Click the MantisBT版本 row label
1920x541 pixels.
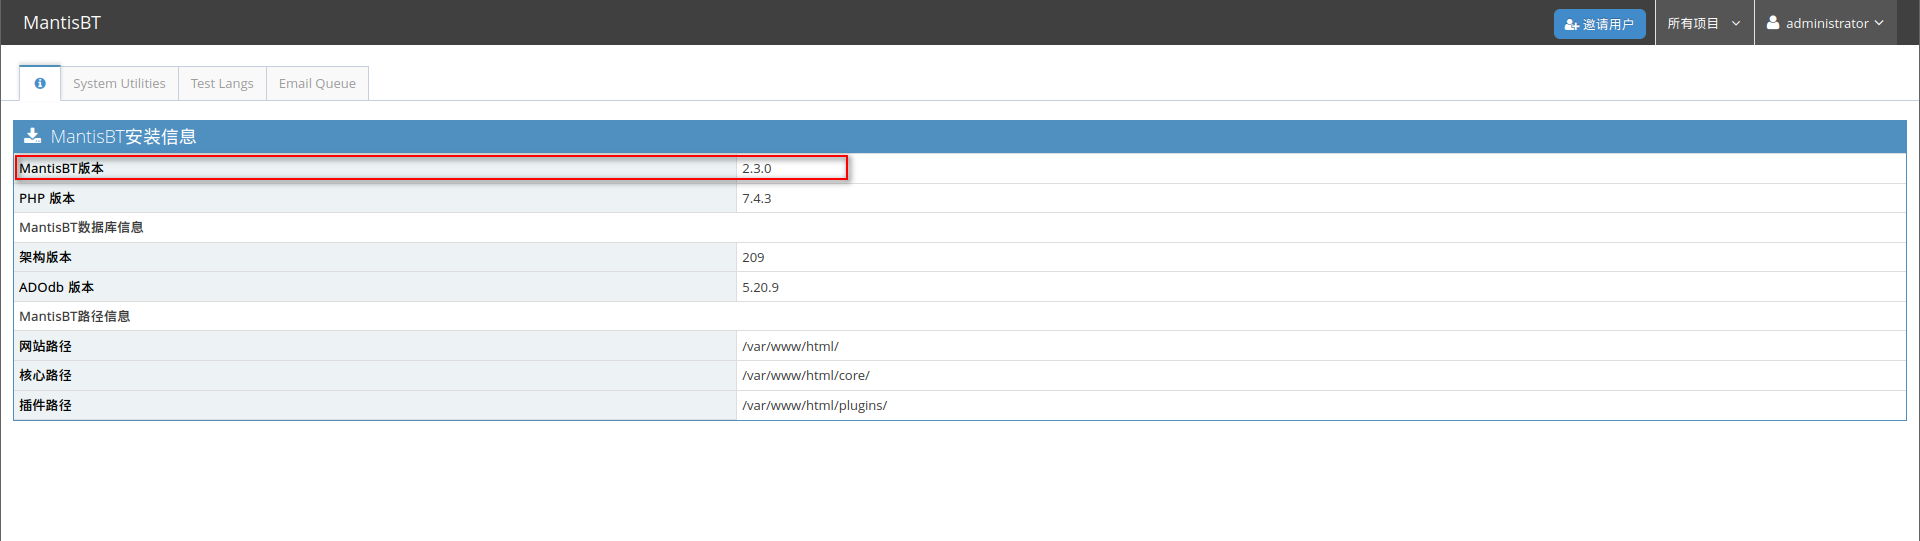pyautogui.click(x=61, y=168)
